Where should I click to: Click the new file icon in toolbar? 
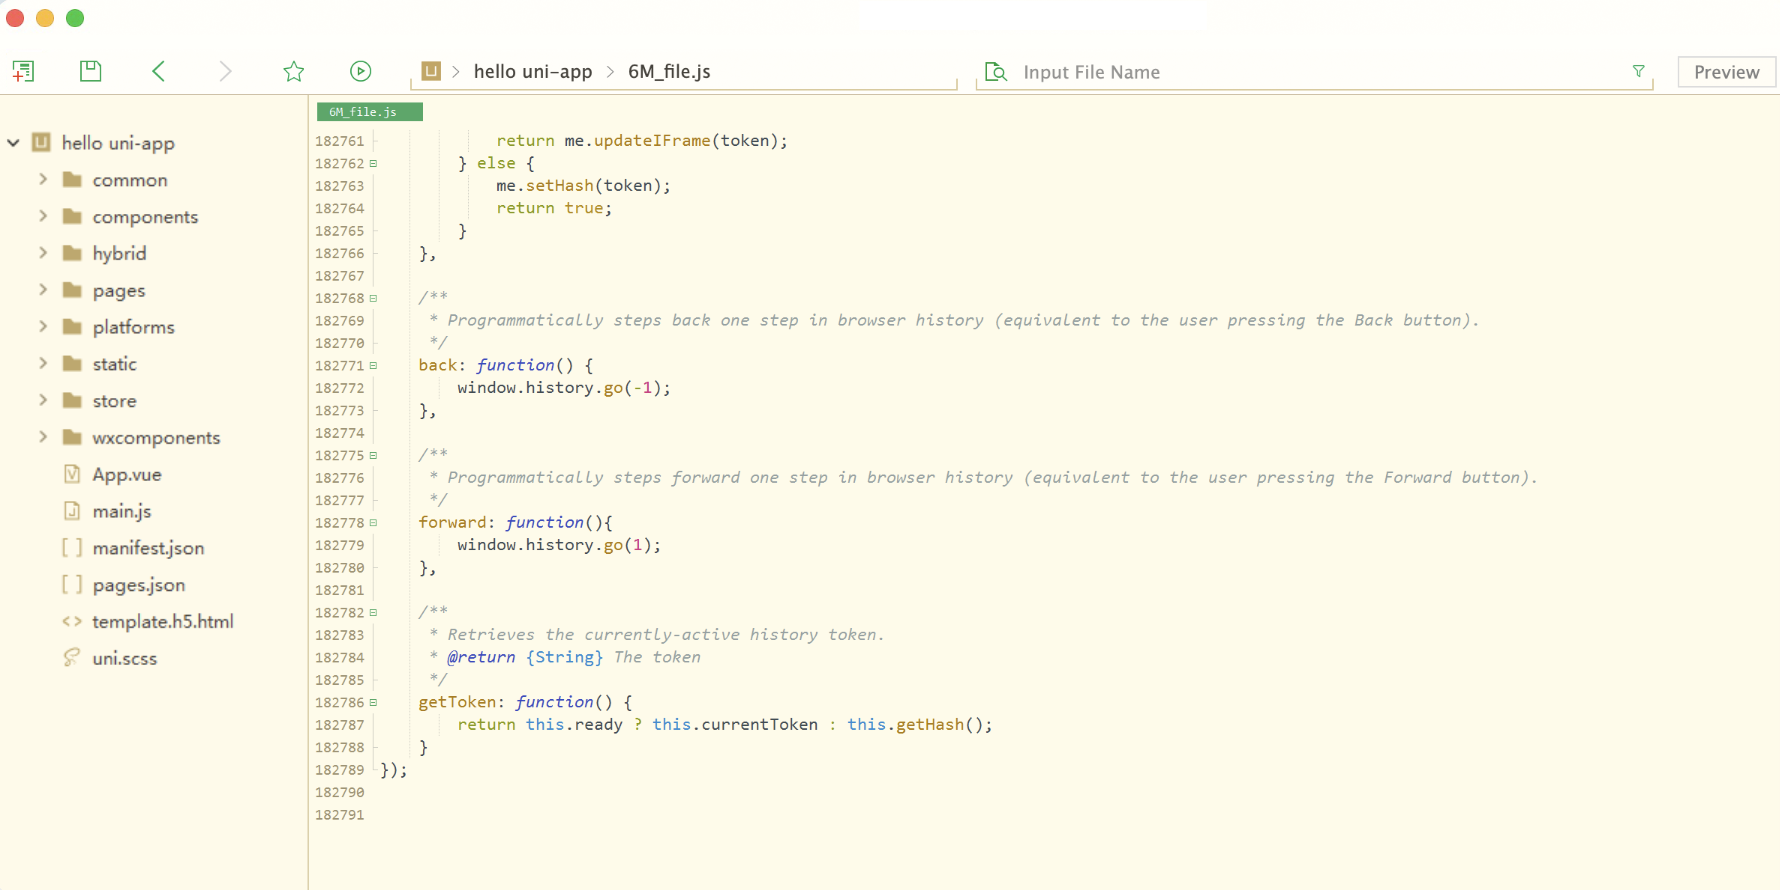(23, 71)
